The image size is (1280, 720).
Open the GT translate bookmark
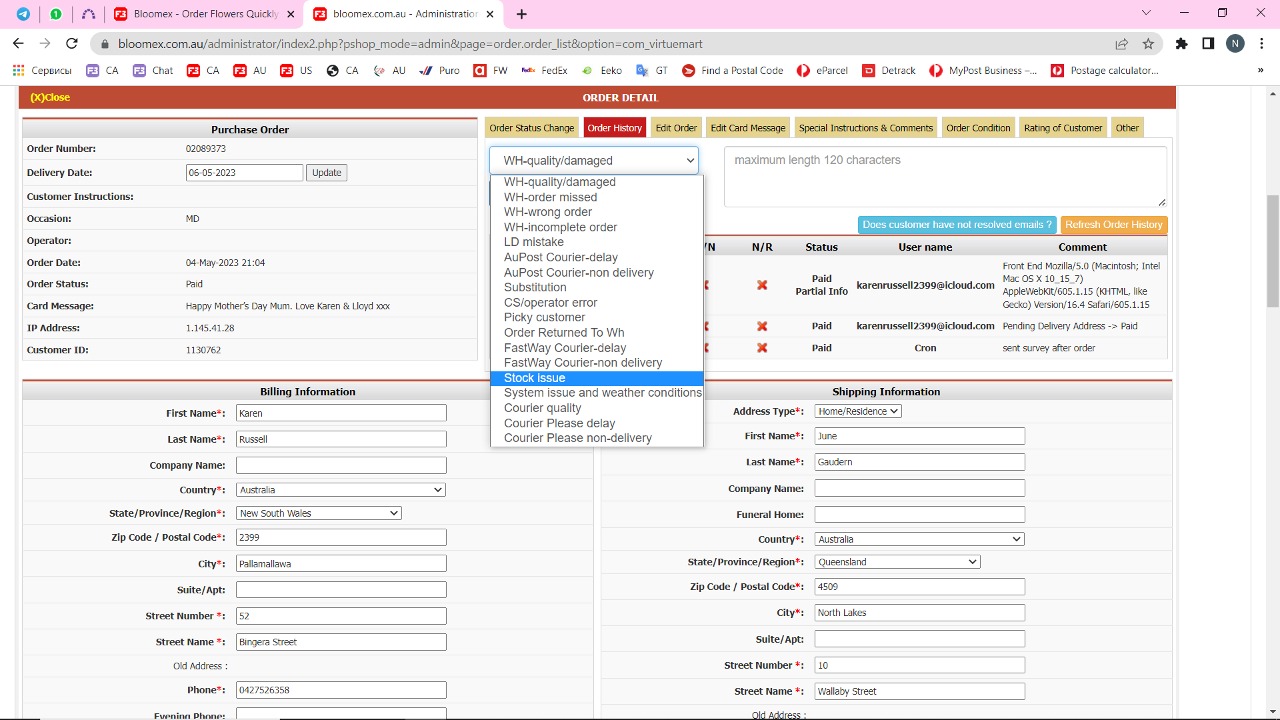(652, 71)
